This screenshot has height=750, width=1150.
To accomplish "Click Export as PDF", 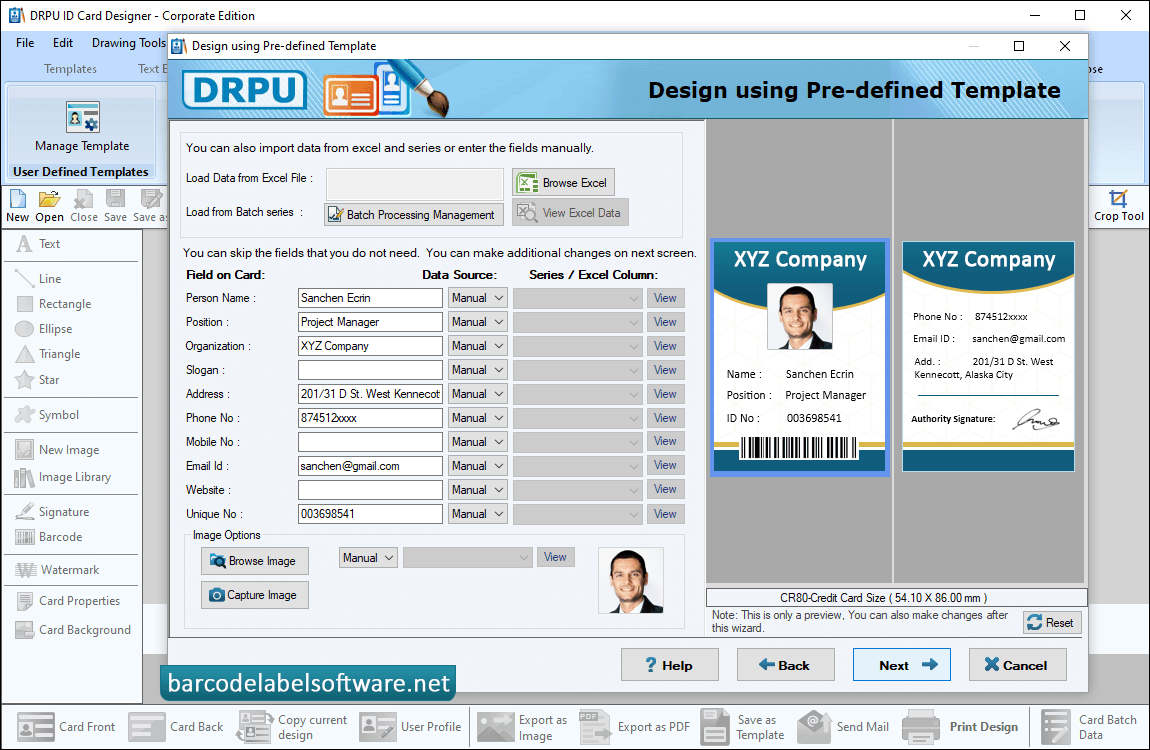I will (x=634, y=727).
